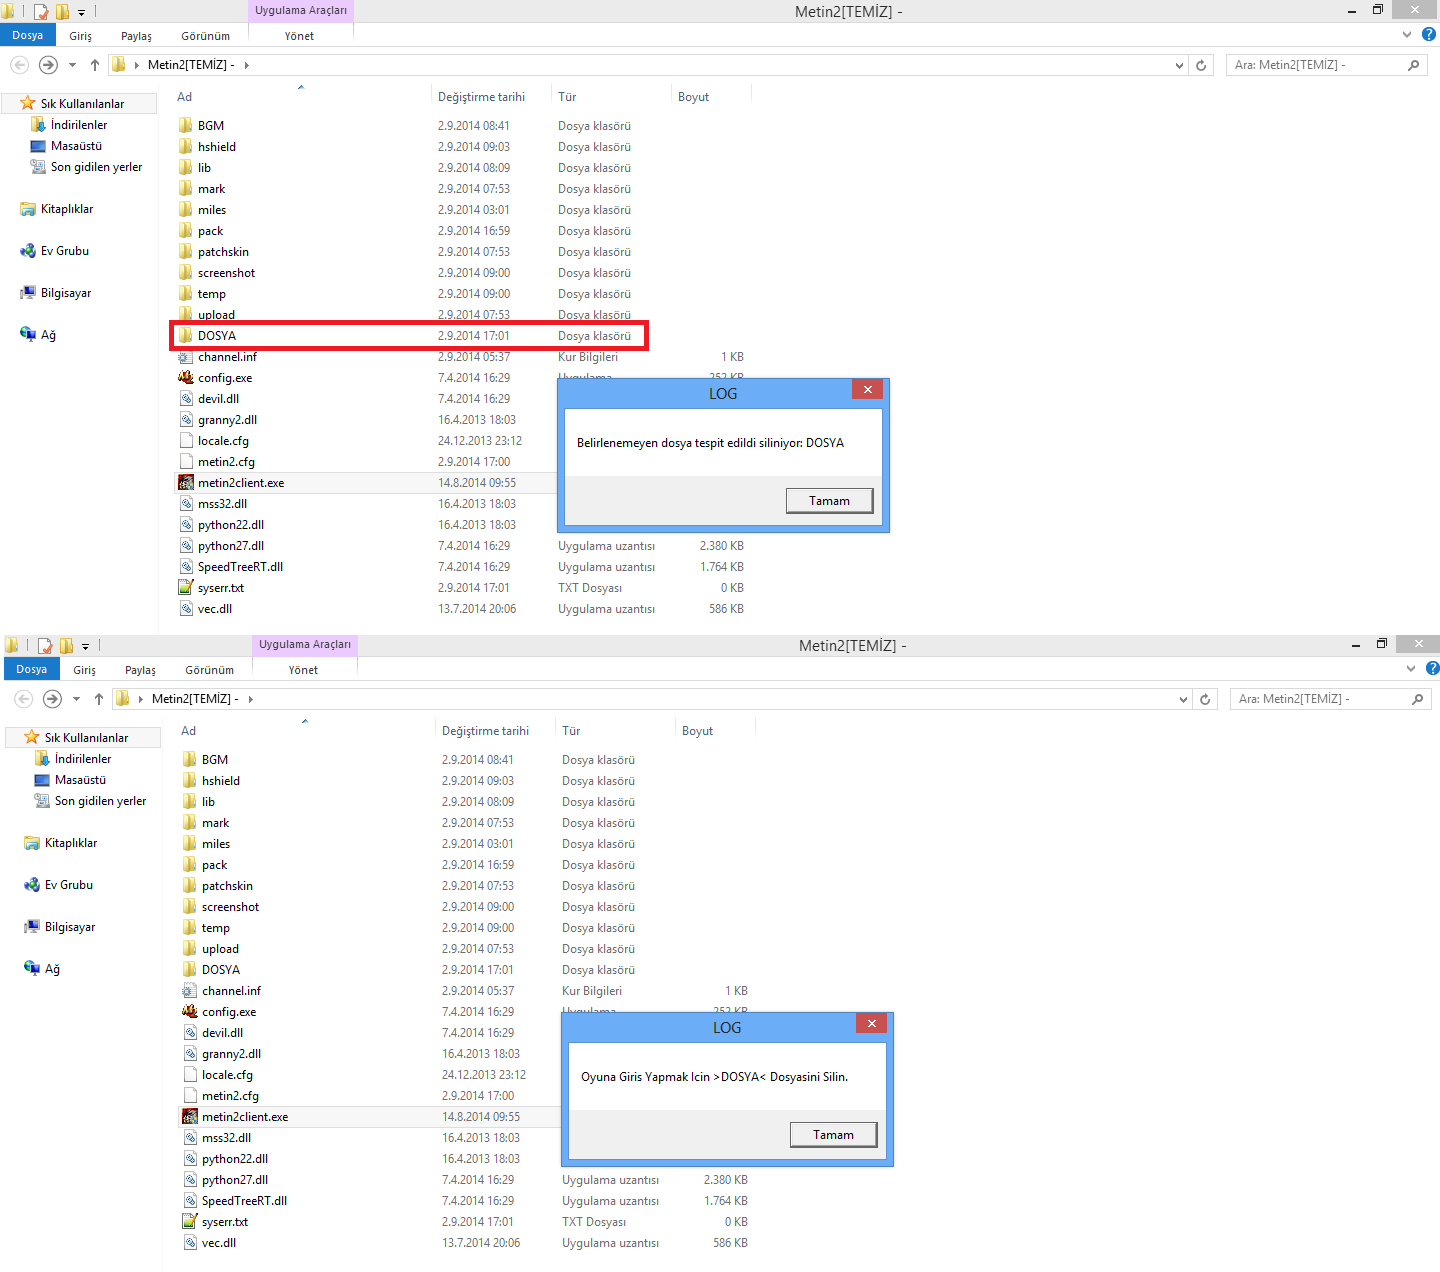Screen dimensions: 1440x1272
Task: Click Tamam in the 'siliniyor: DOSYA' dialog
Action: click(x=830, y=500)
